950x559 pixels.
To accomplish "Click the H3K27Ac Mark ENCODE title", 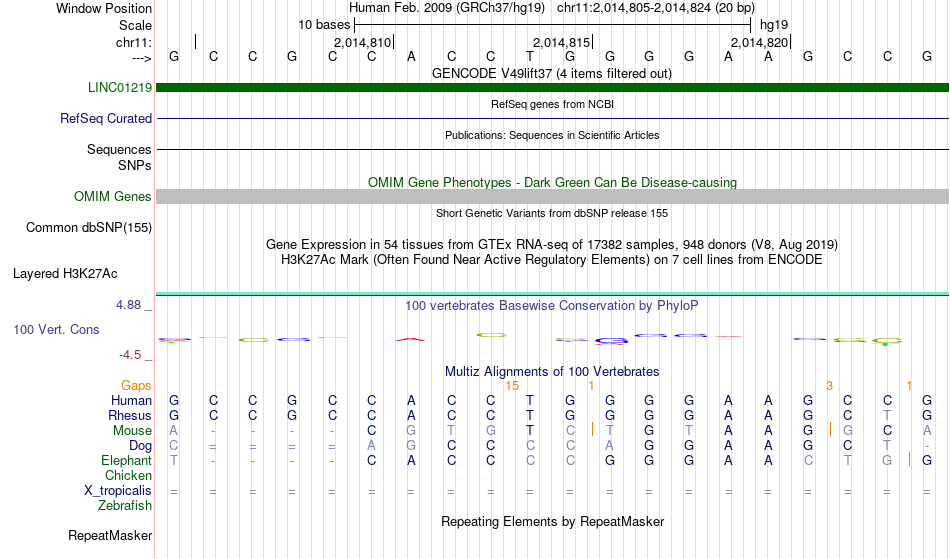I will [x=552, y=260].
